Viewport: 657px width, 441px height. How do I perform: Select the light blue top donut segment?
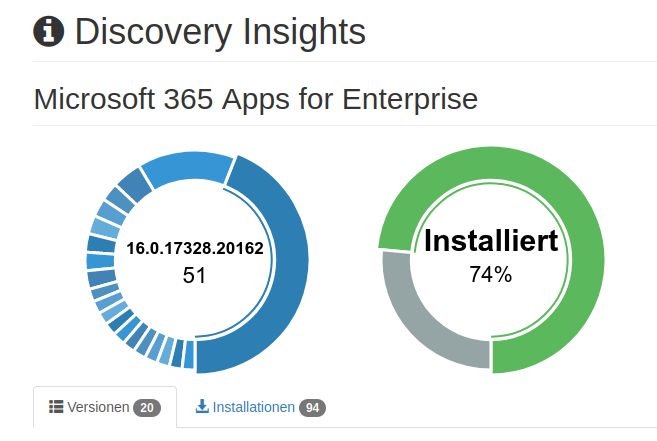coord(185,167)
